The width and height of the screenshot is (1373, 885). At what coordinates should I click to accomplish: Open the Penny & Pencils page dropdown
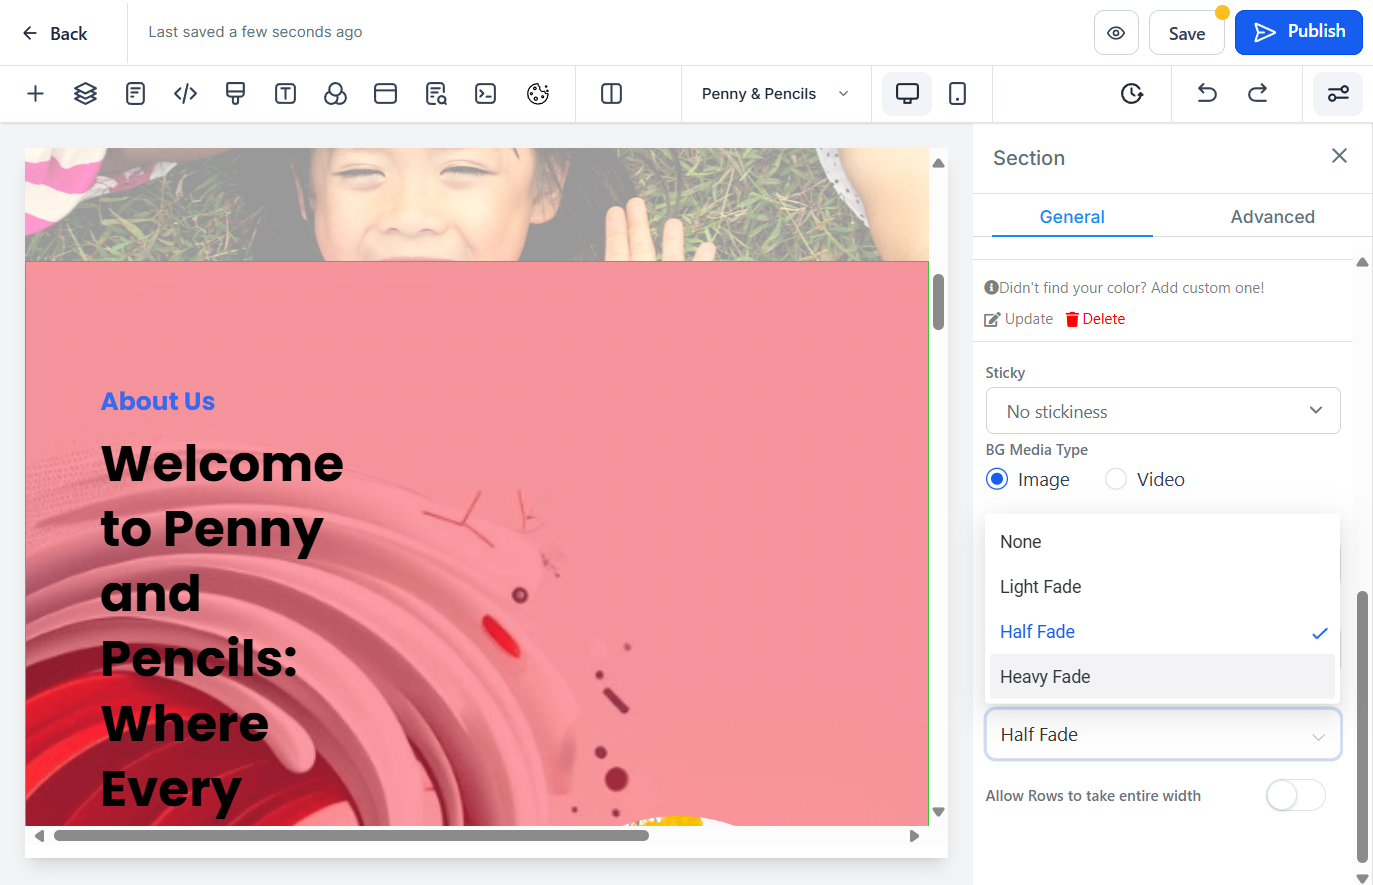point(775,94)
